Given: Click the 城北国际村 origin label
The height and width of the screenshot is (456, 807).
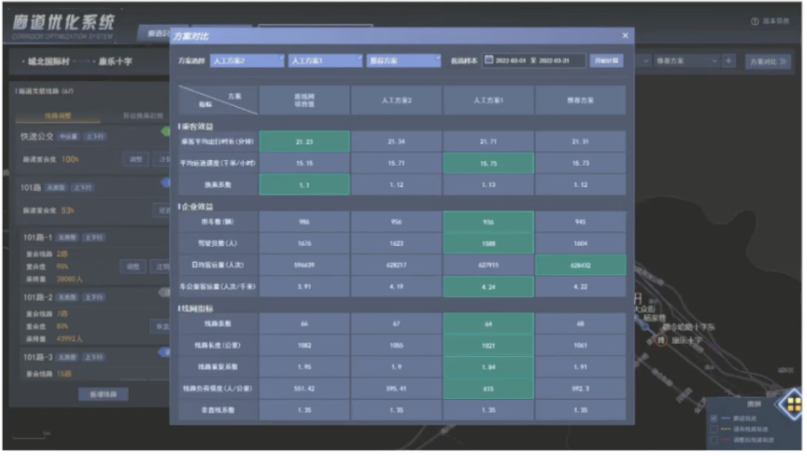Looking at the screenshot, I should [x=48, y=61].
